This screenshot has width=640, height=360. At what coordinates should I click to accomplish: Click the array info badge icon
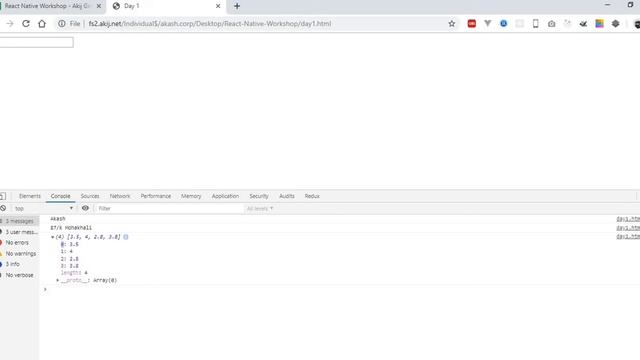(126, 237)
